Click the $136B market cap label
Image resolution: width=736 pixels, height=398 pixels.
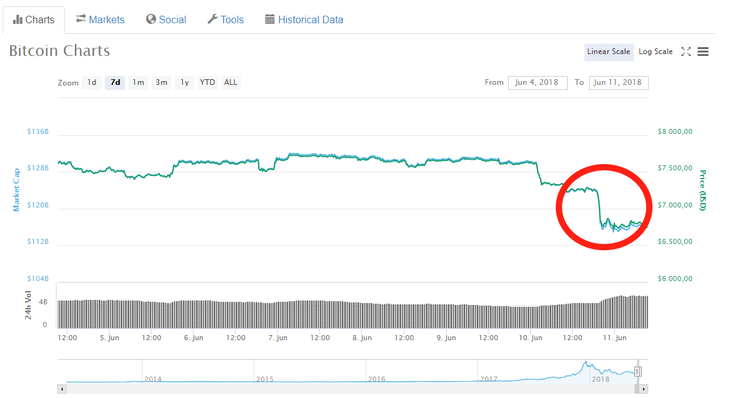(x=38, y=131)
